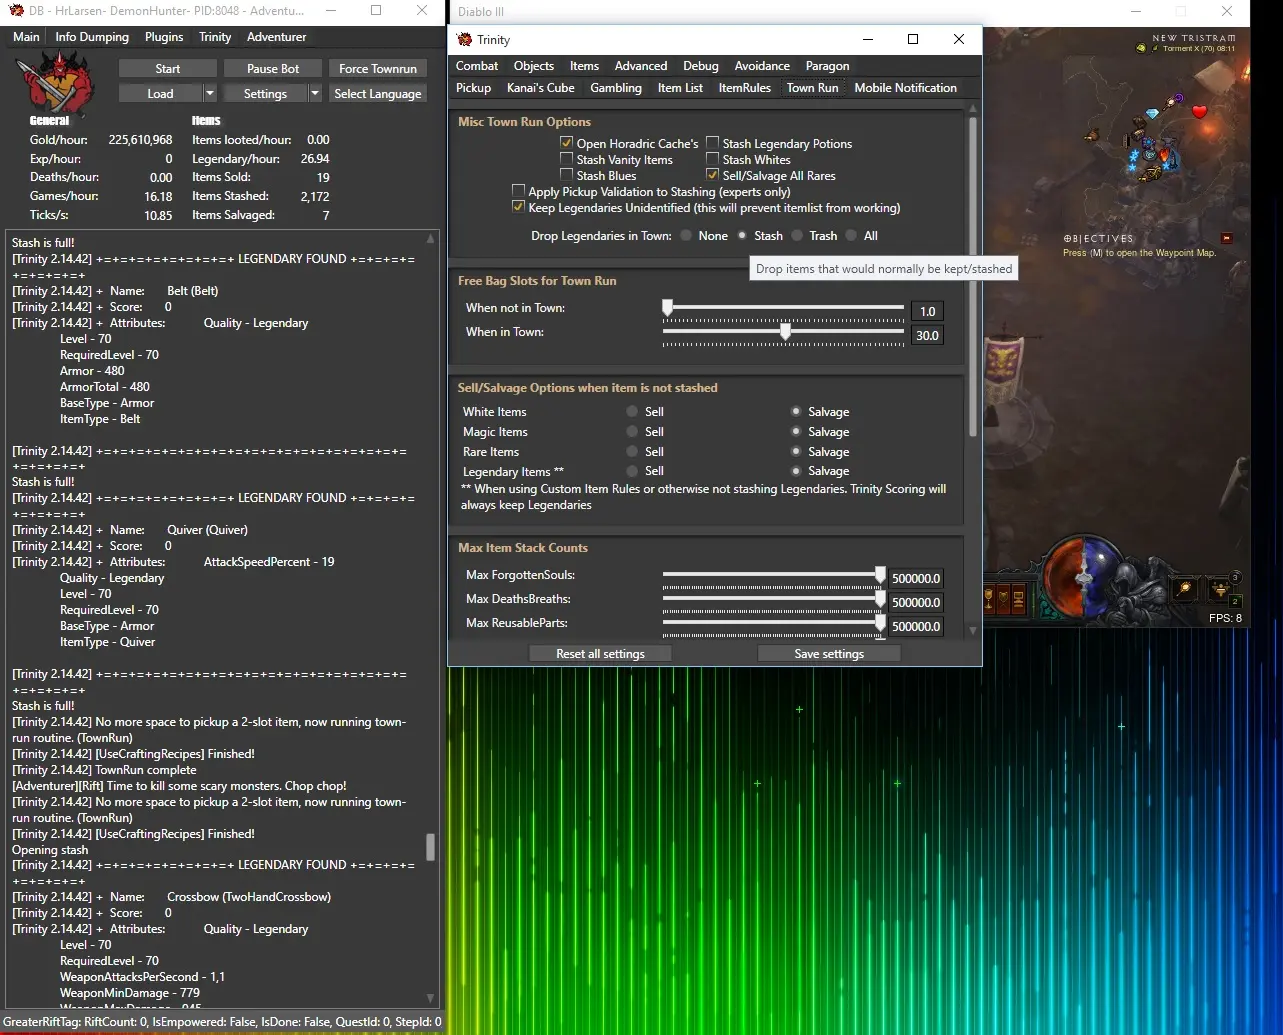Click the Trinity window title icon

tap(464, 40)
